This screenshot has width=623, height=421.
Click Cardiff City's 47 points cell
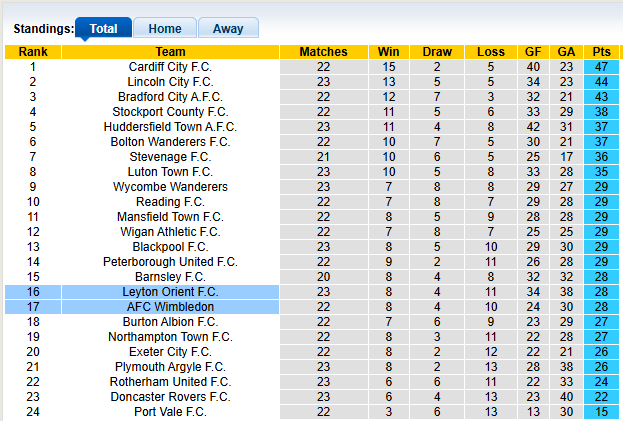click(602, 67)
